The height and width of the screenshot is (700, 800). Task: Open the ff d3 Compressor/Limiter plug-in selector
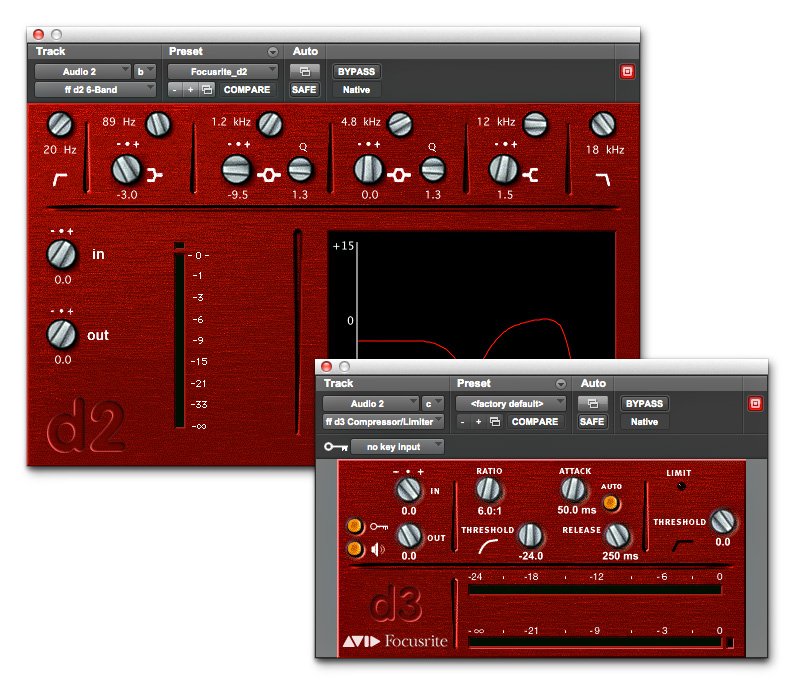(383, 422)
